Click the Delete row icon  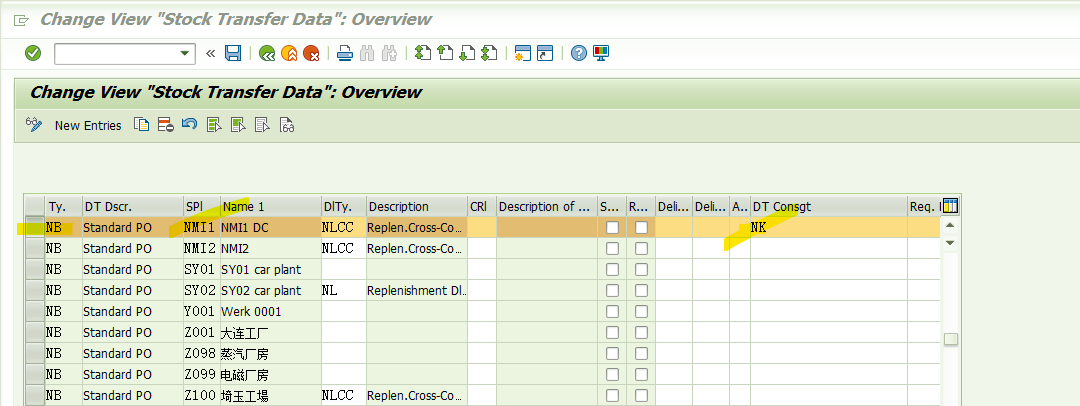tap(165, 125)
